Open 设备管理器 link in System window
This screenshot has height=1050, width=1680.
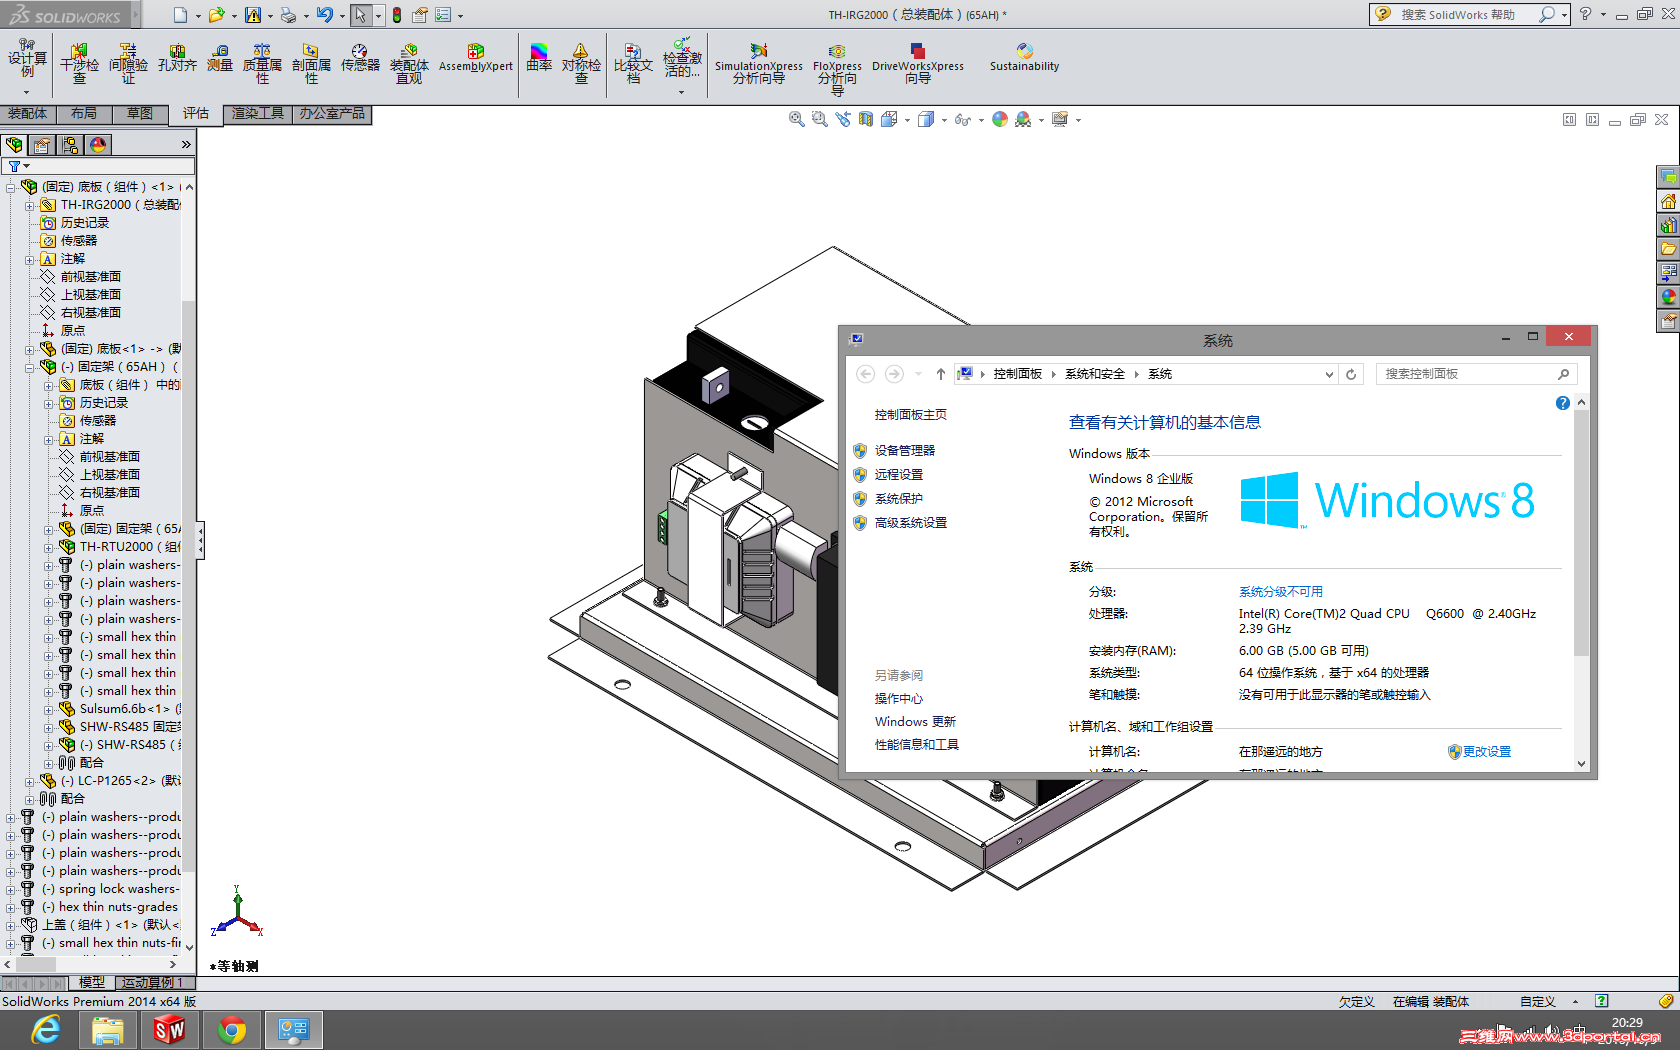pos(905,451)
